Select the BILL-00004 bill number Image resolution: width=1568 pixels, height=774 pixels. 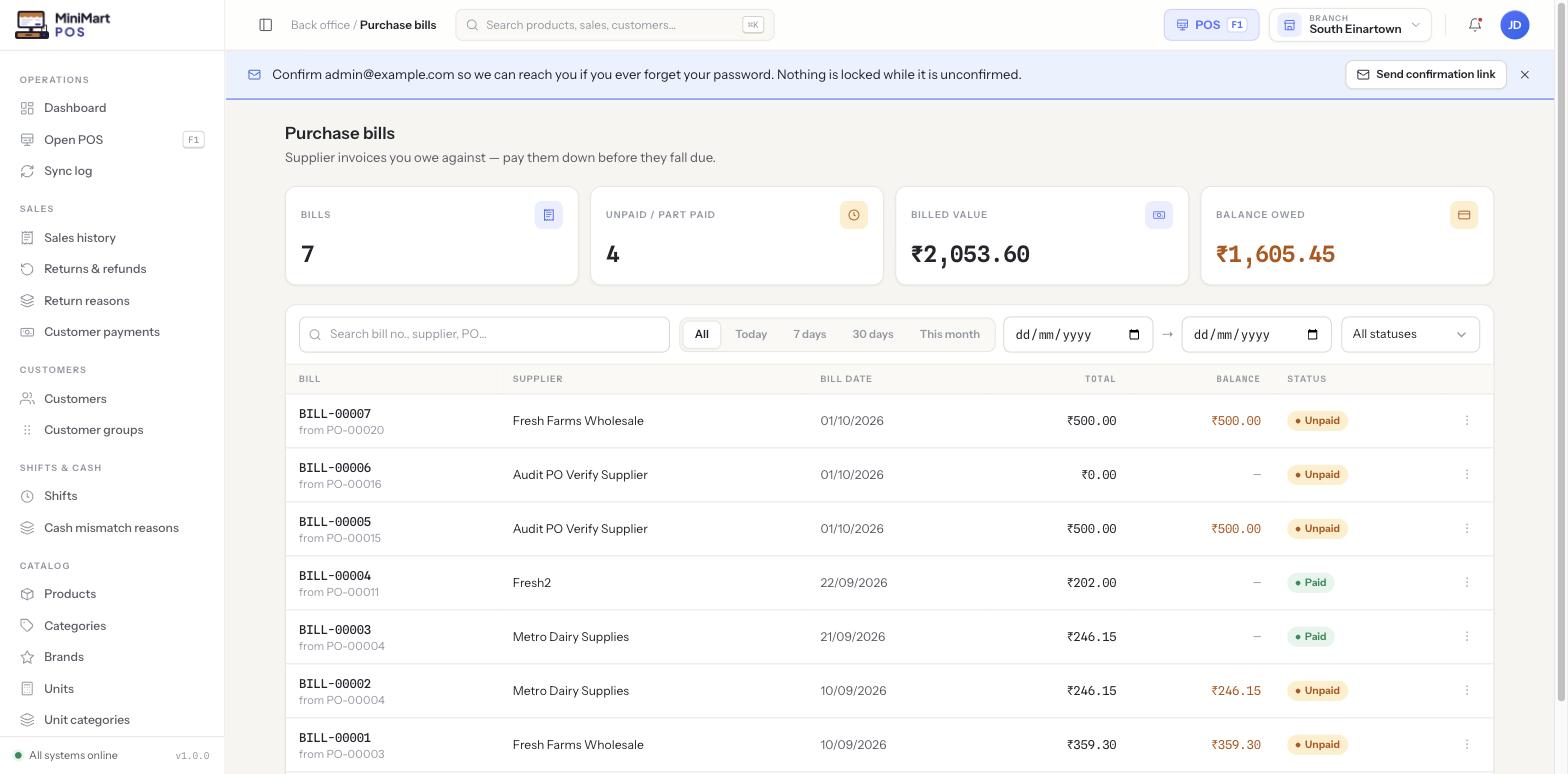[335, 576]
